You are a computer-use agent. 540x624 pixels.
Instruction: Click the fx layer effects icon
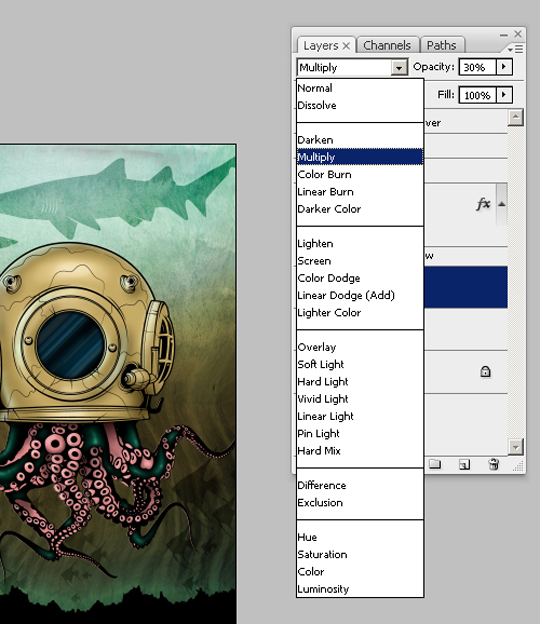pyautogui.click(x=483, y=204)
